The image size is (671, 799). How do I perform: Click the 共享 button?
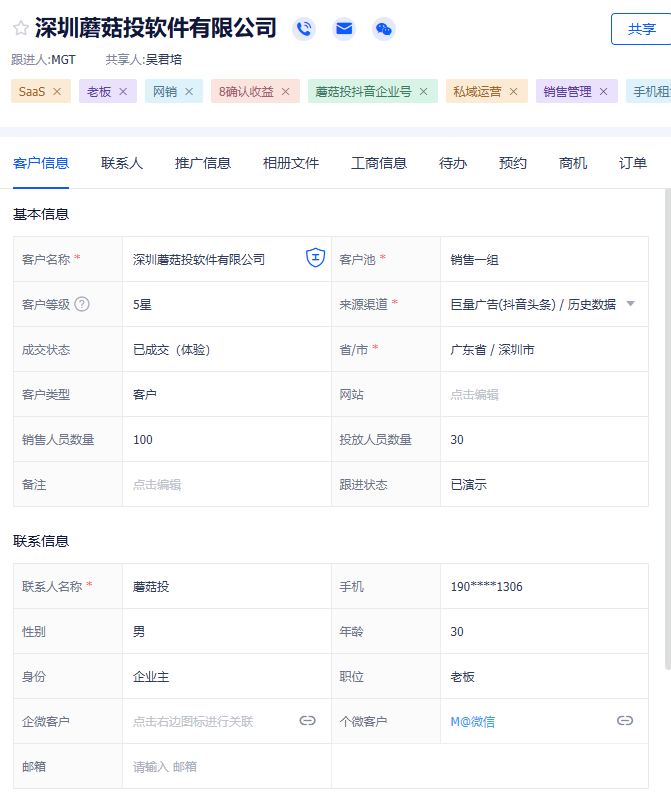pyautogui.click(x=641, y=29)
